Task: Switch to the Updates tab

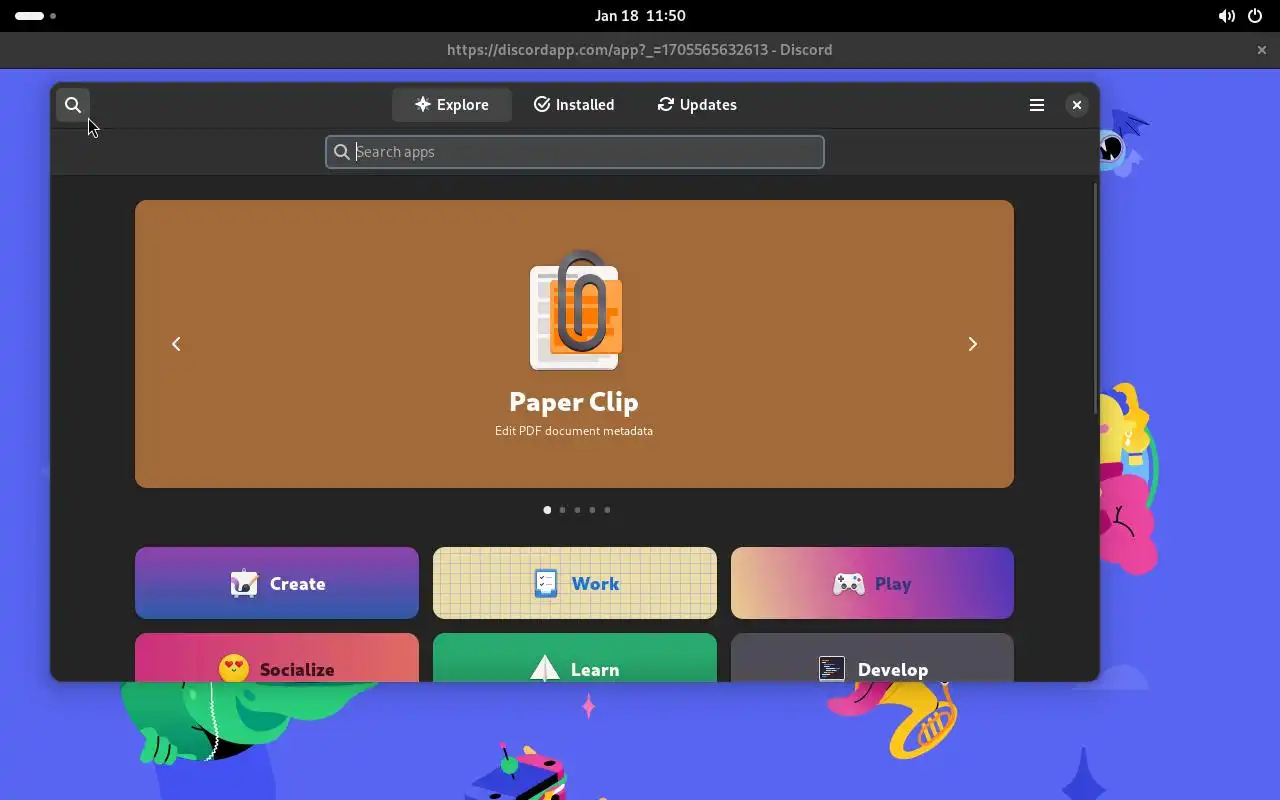Action: (x=697, y=105)
